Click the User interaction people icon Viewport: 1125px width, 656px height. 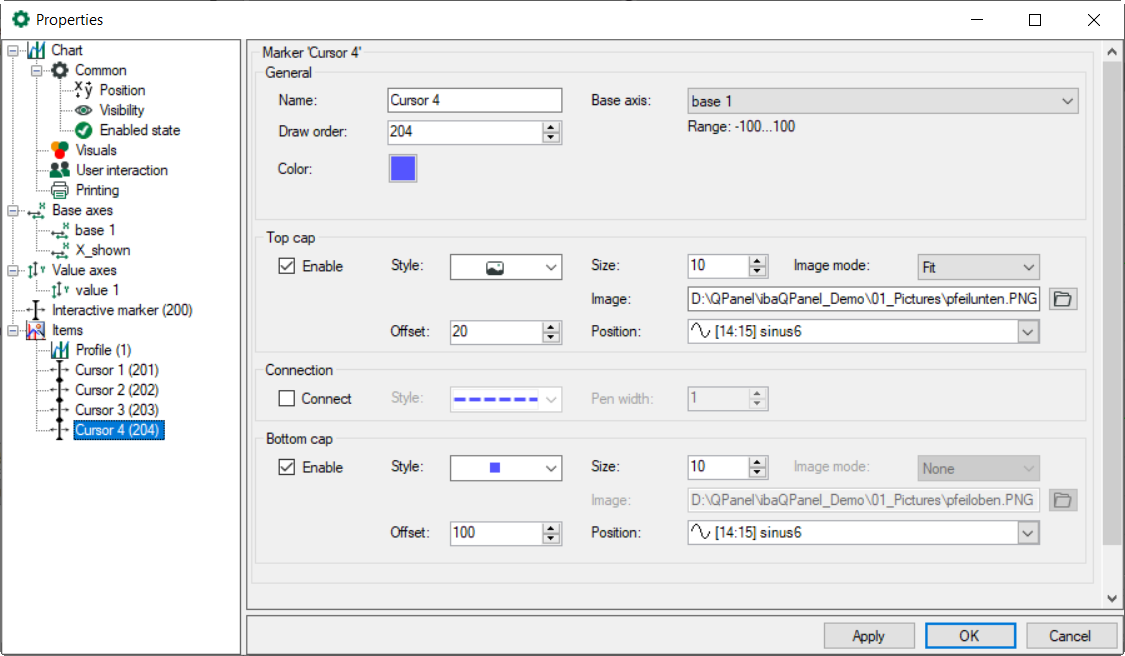coord(60,170)
